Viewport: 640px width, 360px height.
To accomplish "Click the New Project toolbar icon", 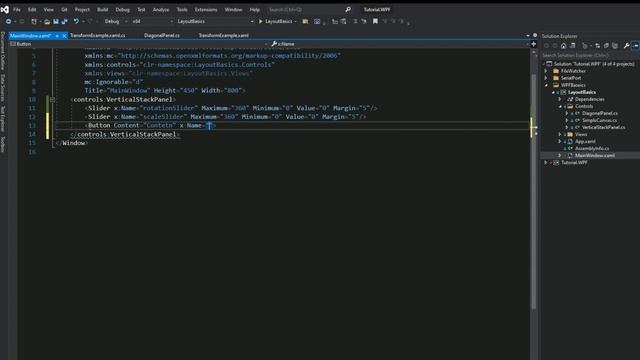I will pos(34,21).
